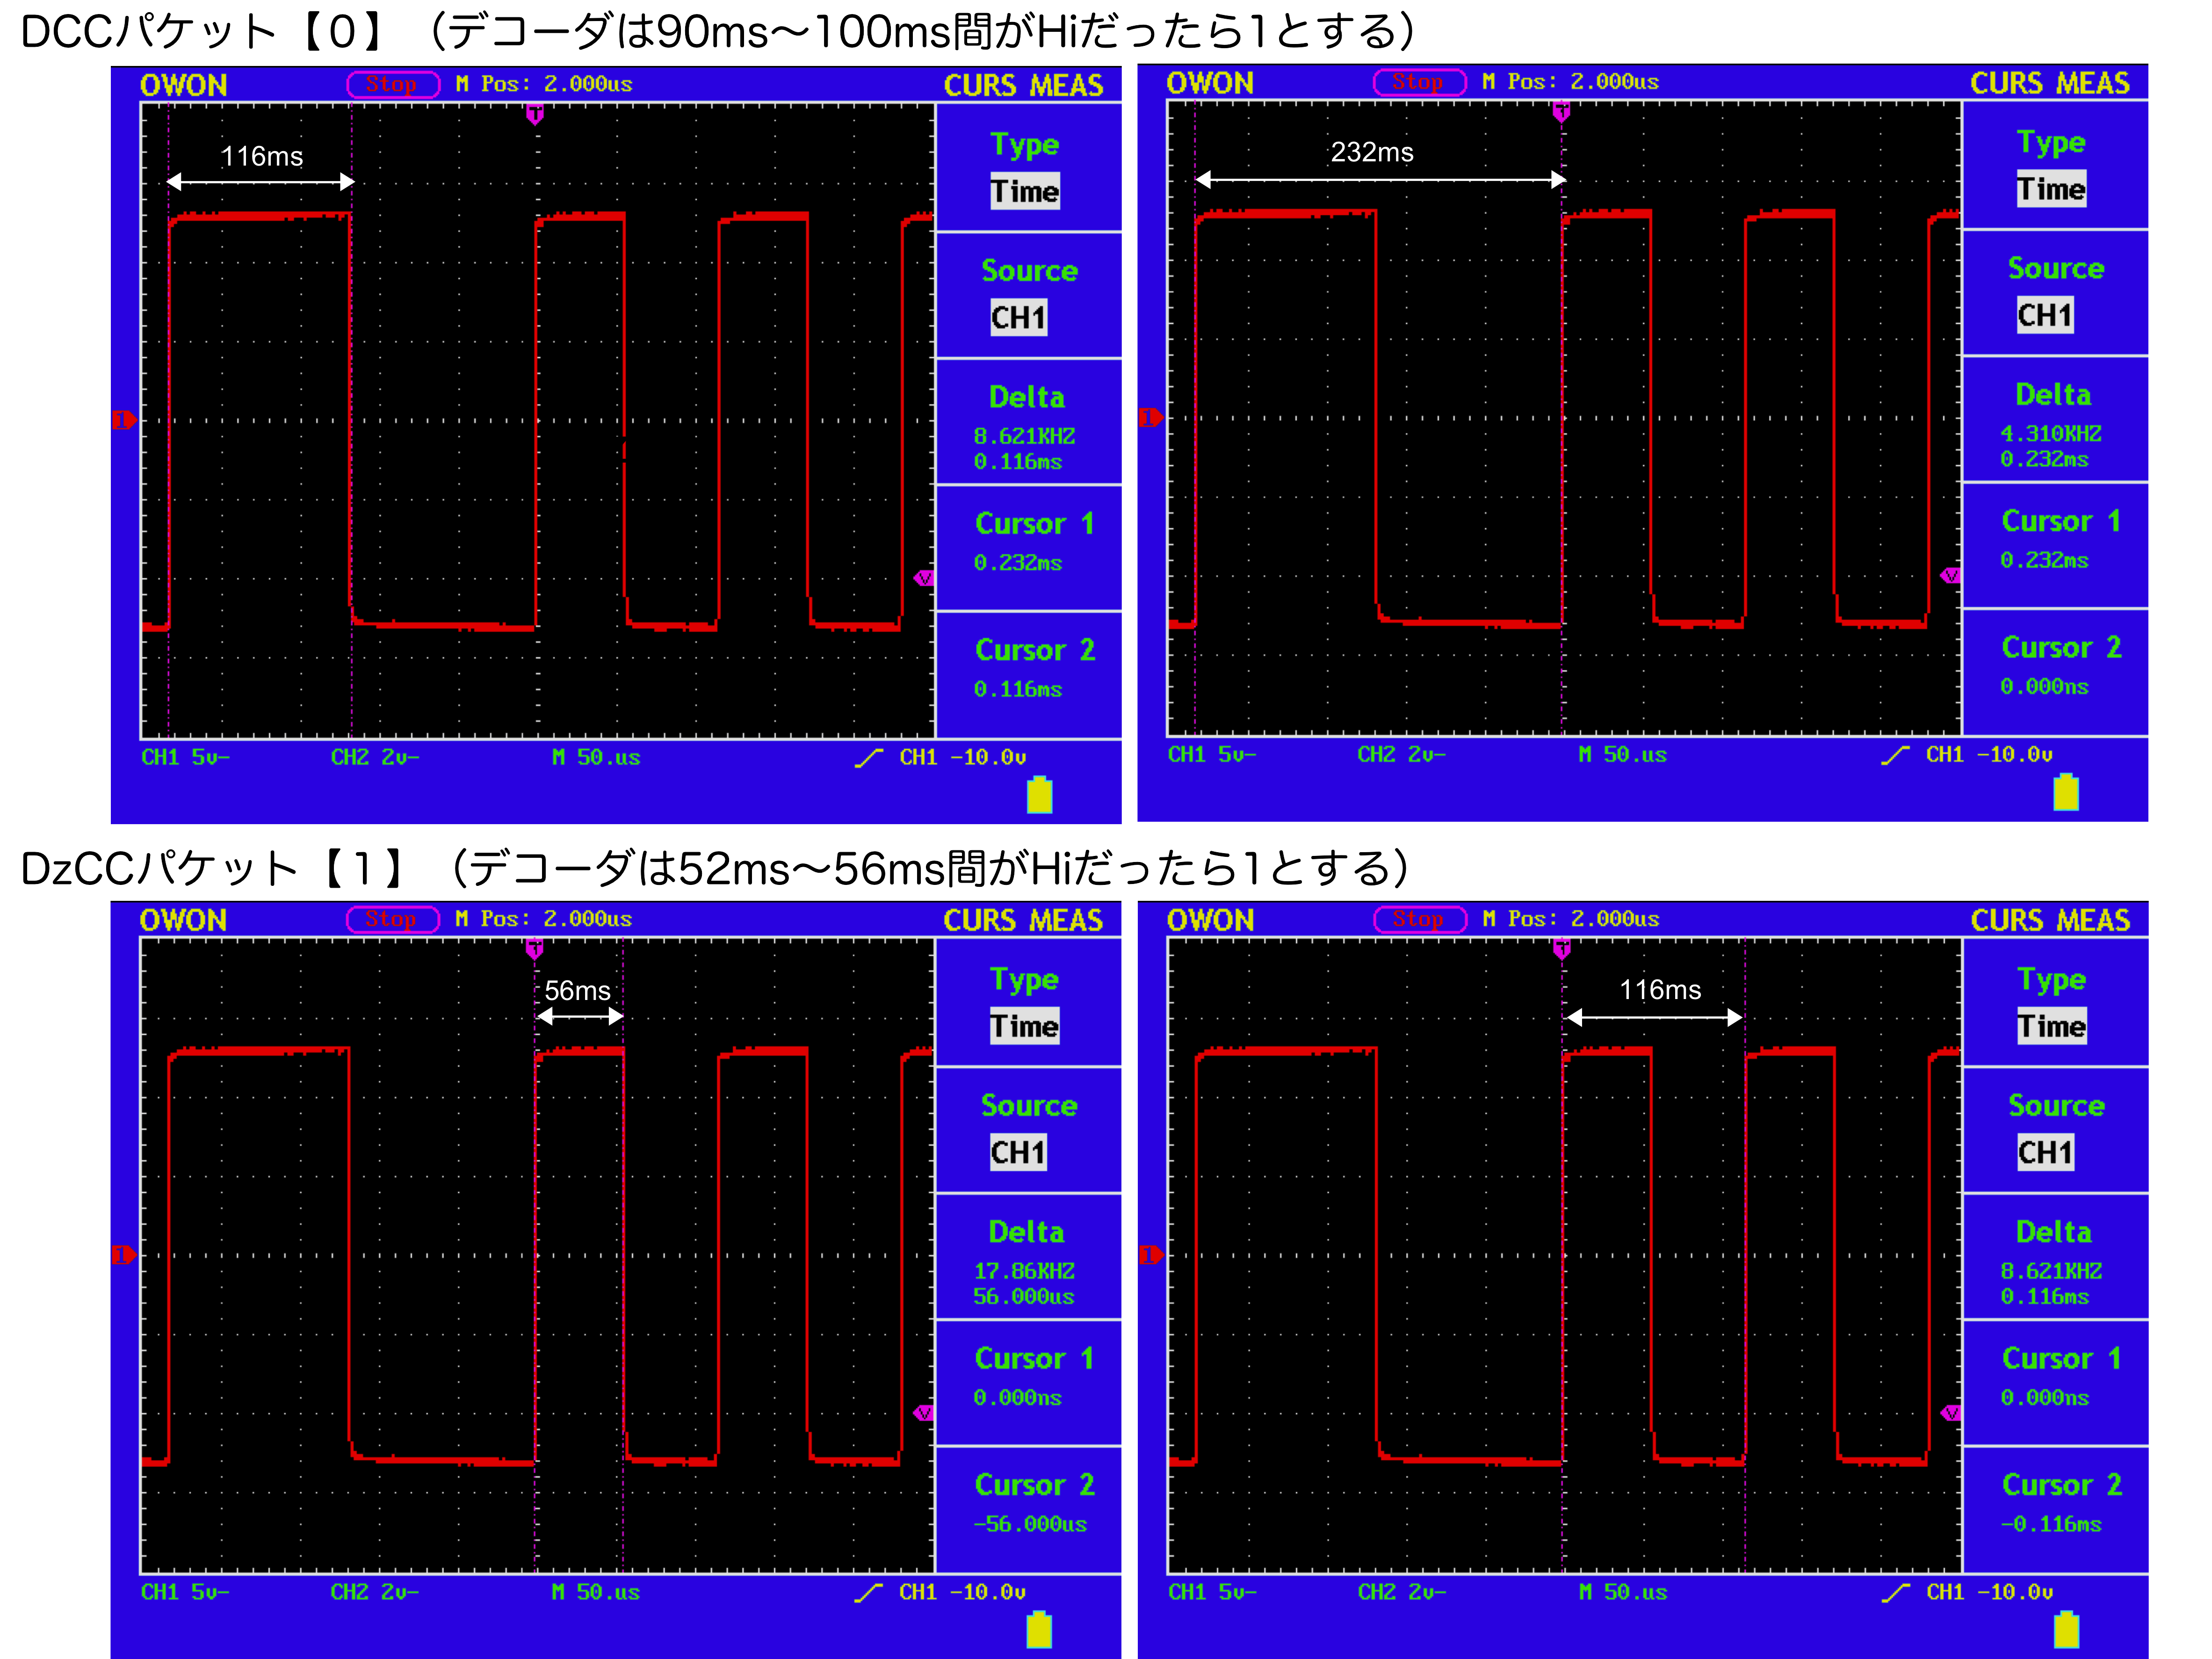This screenshot has width=2212, height=1659.
Task: Toggle Type Time option in bottom-left scope
Action: pyautogui.click(x=1024, y=1026)
